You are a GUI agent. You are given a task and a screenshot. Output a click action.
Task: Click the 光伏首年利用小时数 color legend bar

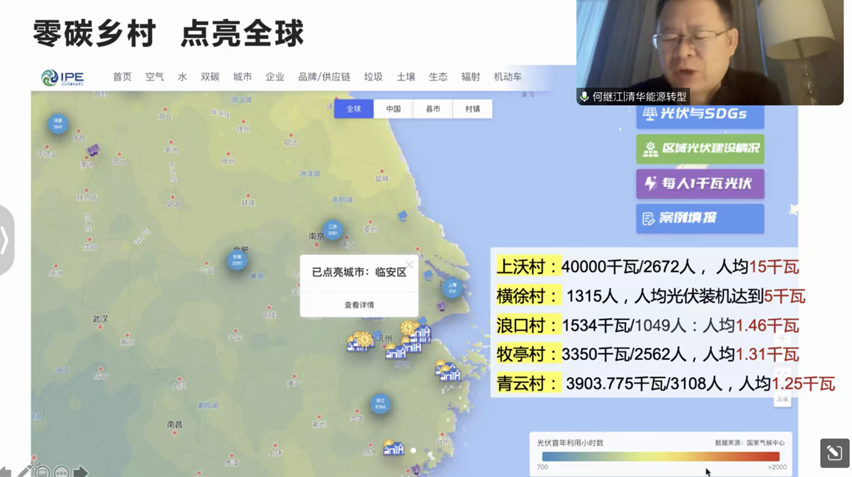point(660,456)
